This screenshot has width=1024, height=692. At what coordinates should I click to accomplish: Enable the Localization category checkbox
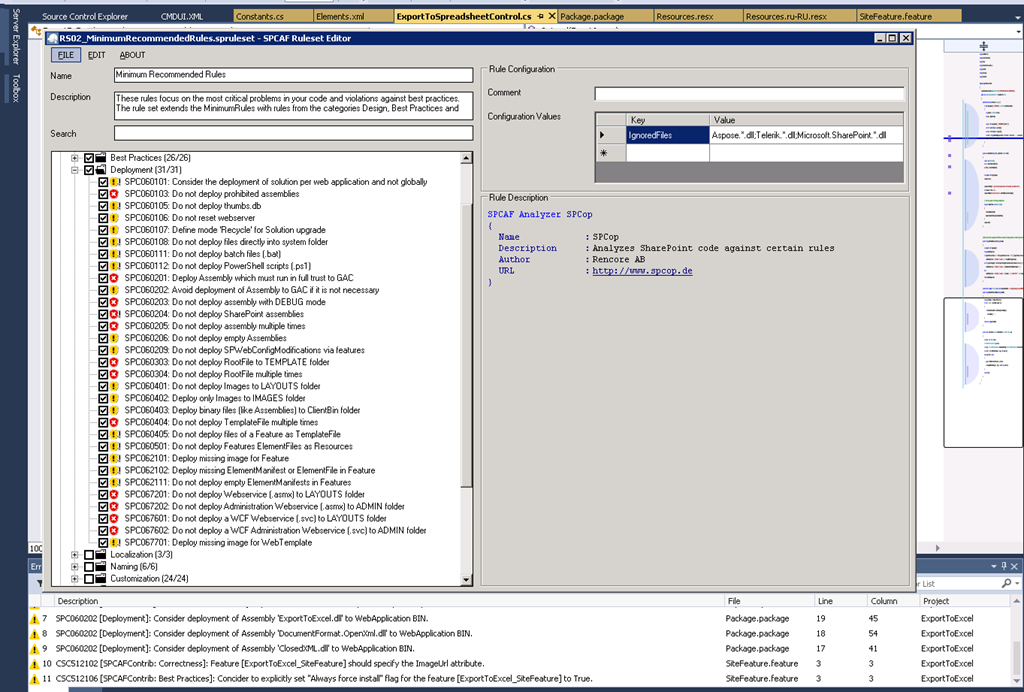(89, 554)
